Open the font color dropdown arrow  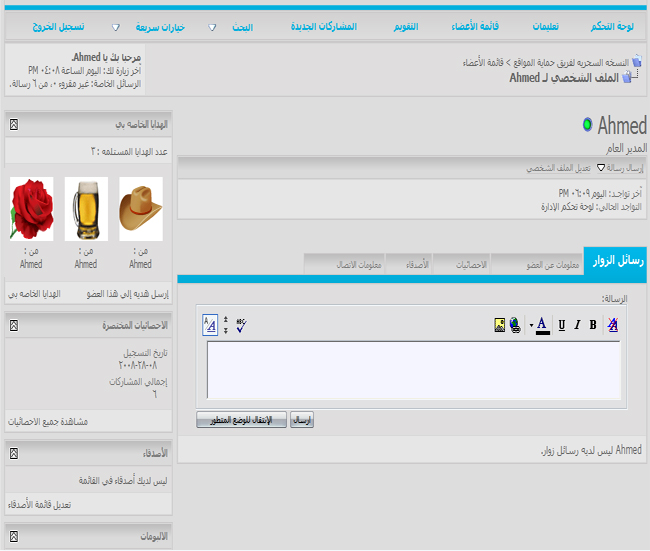coord(530,324)
